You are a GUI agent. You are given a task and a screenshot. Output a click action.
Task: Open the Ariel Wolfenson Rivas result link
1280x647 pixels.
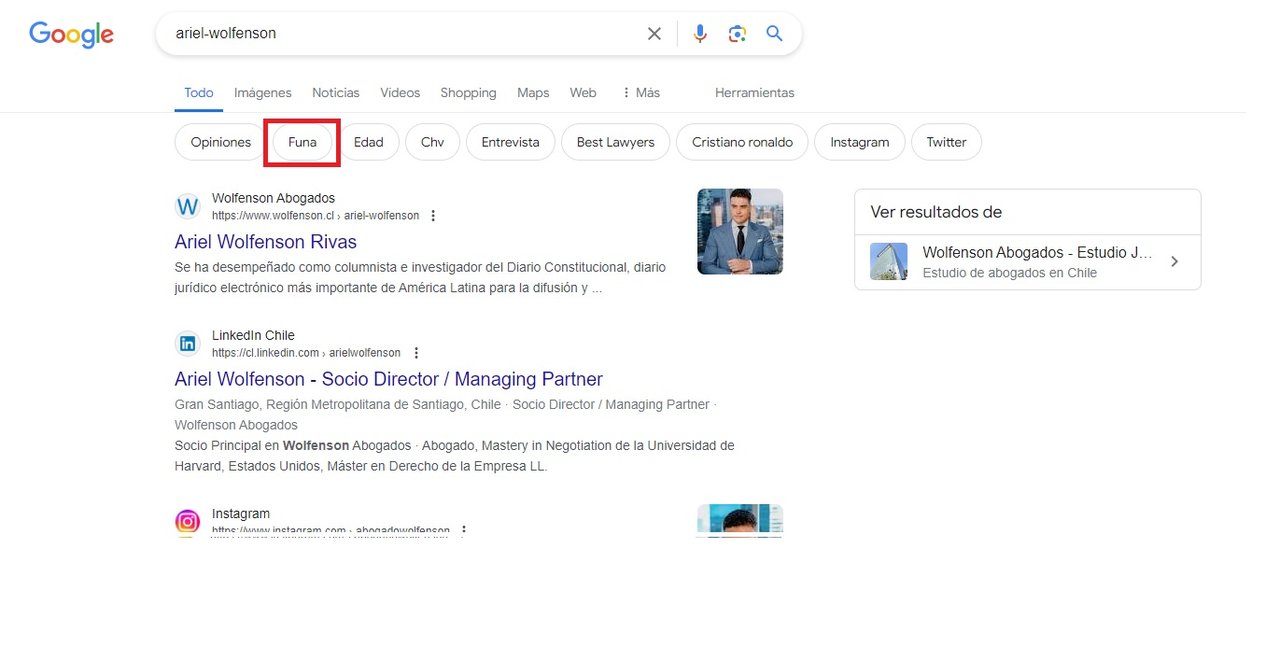coord(266,242)
